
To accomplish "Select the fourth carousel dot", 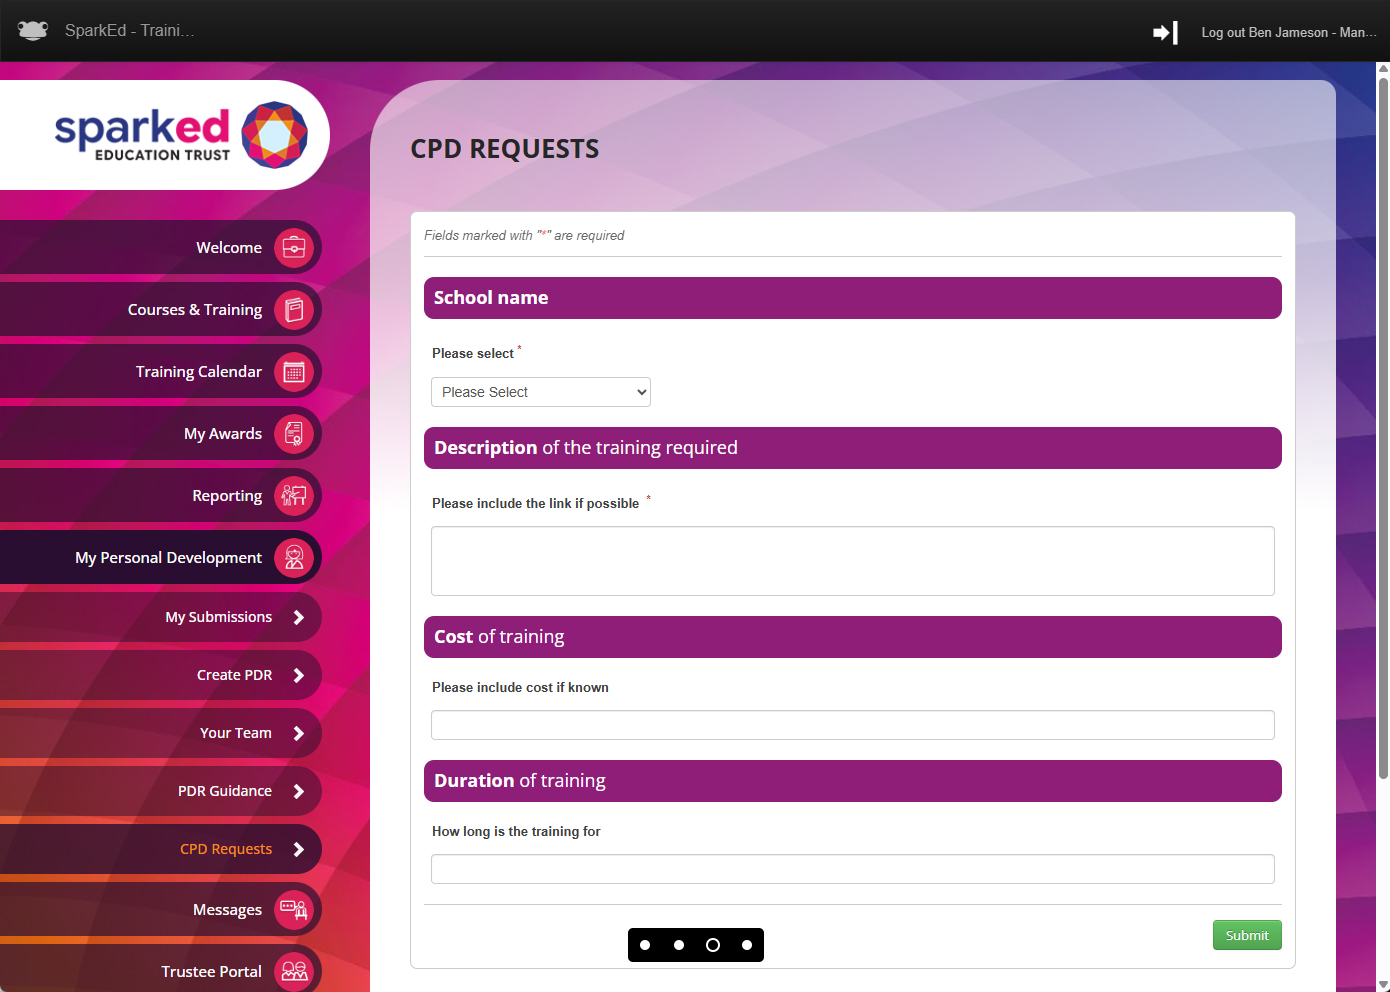I will (x=747, y=945).
